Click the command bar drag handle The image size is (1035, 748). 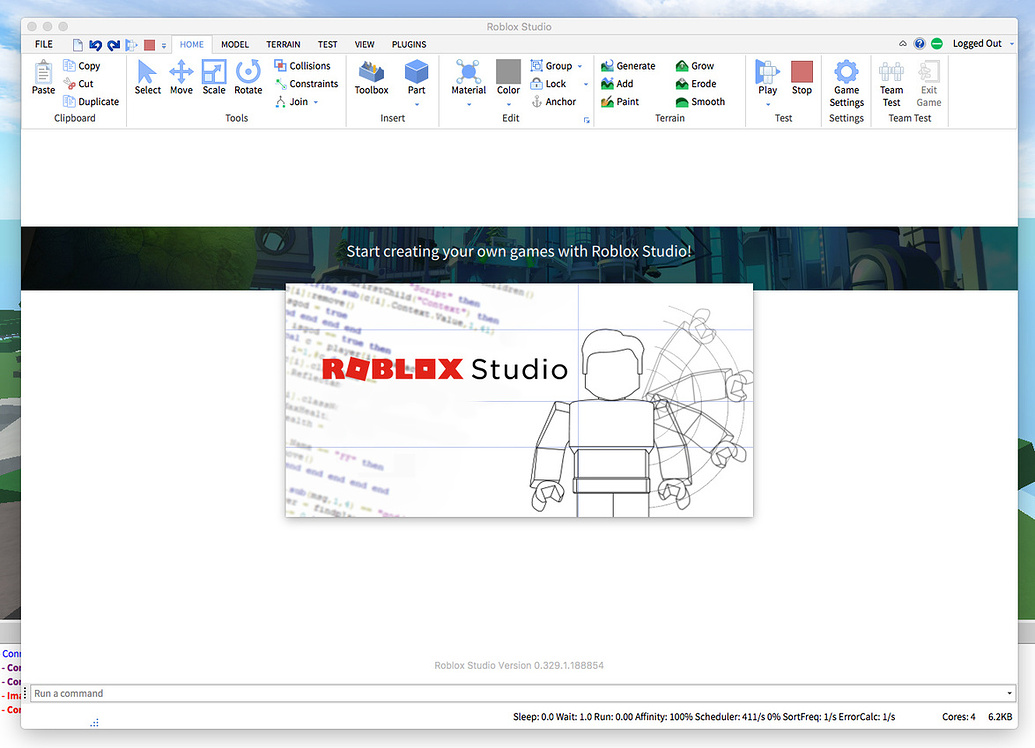[25, 693]
